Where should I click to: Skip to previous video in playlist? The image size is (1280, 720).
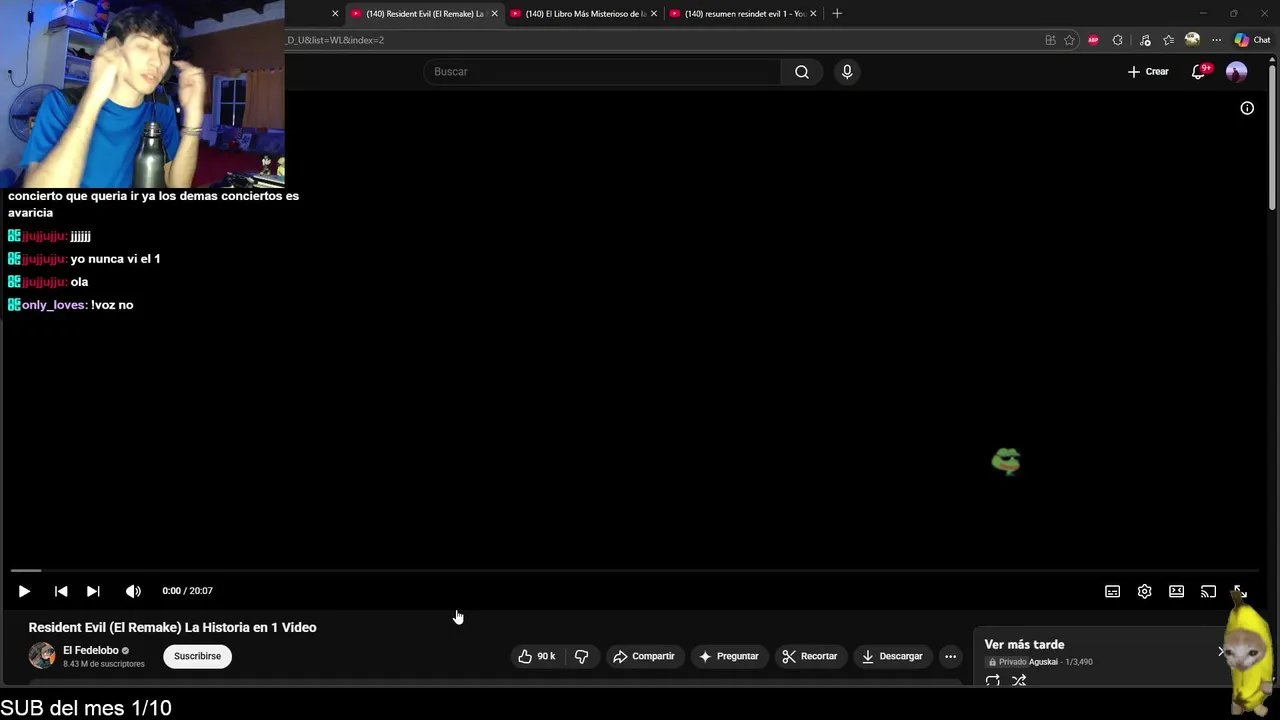point(61,591)
